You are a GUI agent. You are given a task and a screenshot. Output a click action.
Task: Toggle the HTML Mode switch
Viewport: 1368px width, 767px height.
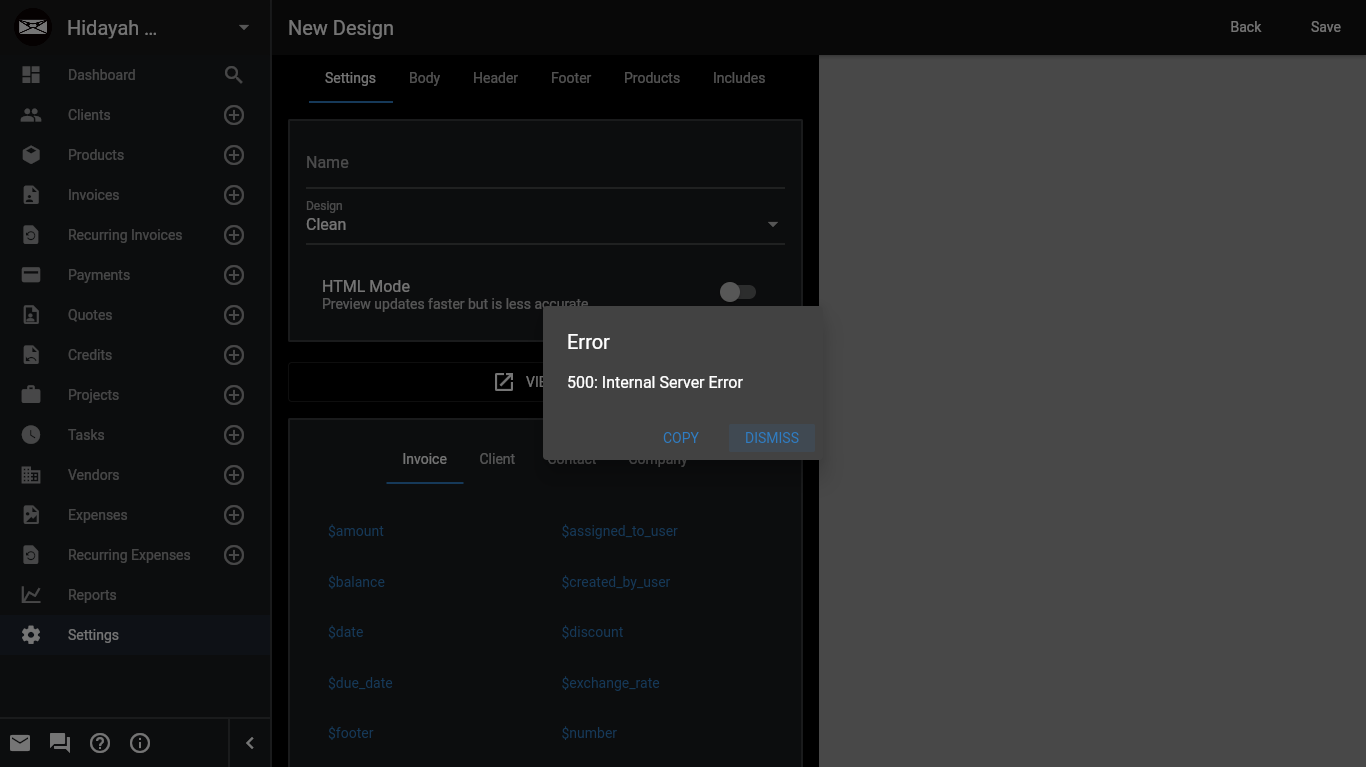click(x=738, y=292)
